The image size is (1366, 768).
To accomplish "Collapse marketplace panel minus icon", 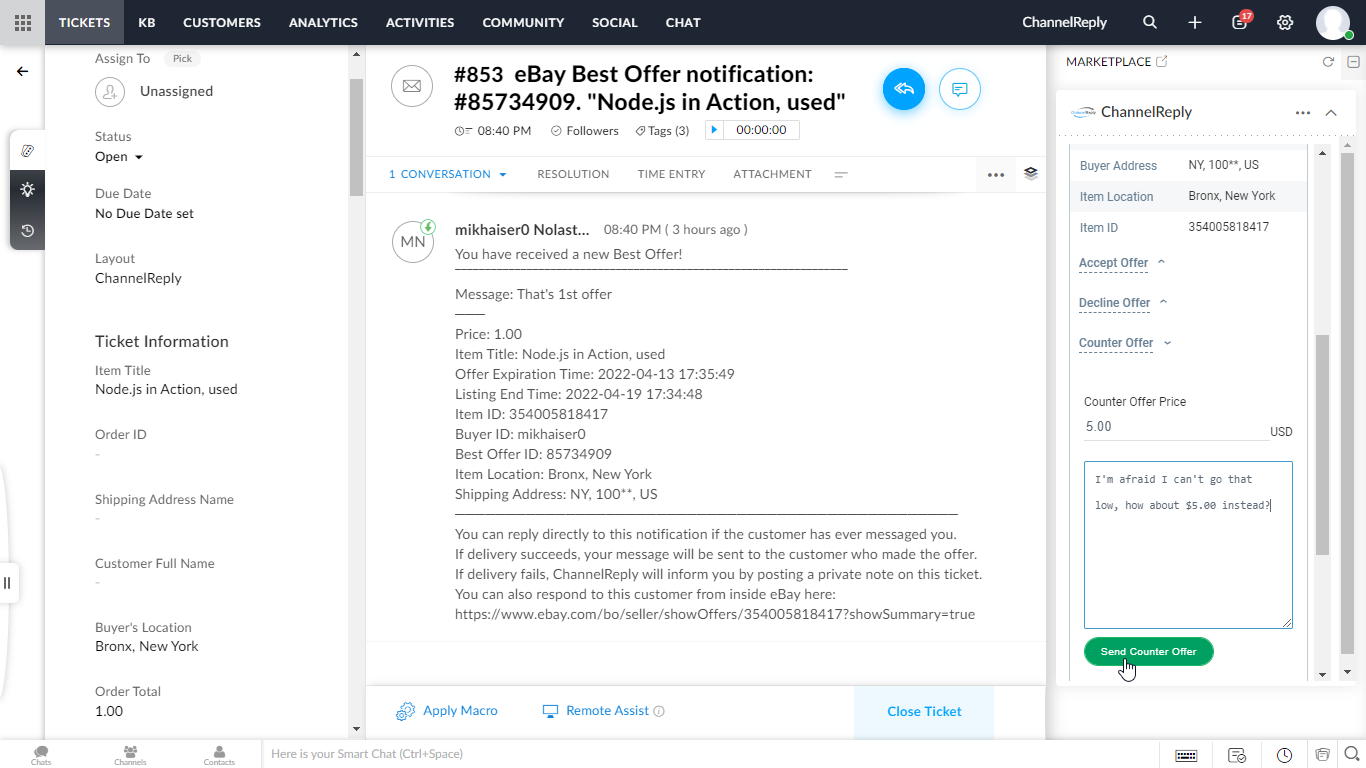I will click(1353, 62).
